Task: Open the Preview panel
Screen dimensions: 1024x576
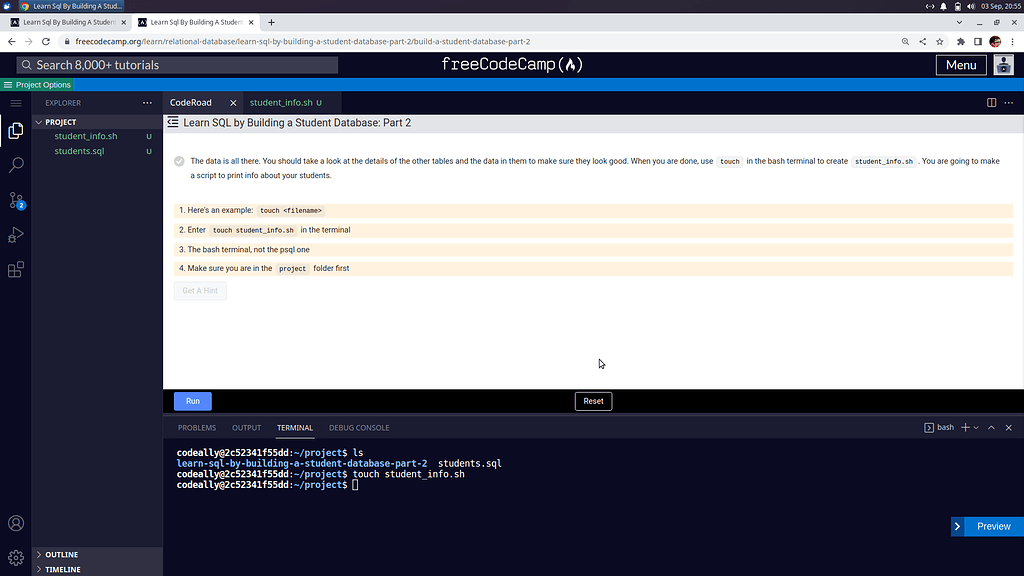Action: (x=992, y=526)
